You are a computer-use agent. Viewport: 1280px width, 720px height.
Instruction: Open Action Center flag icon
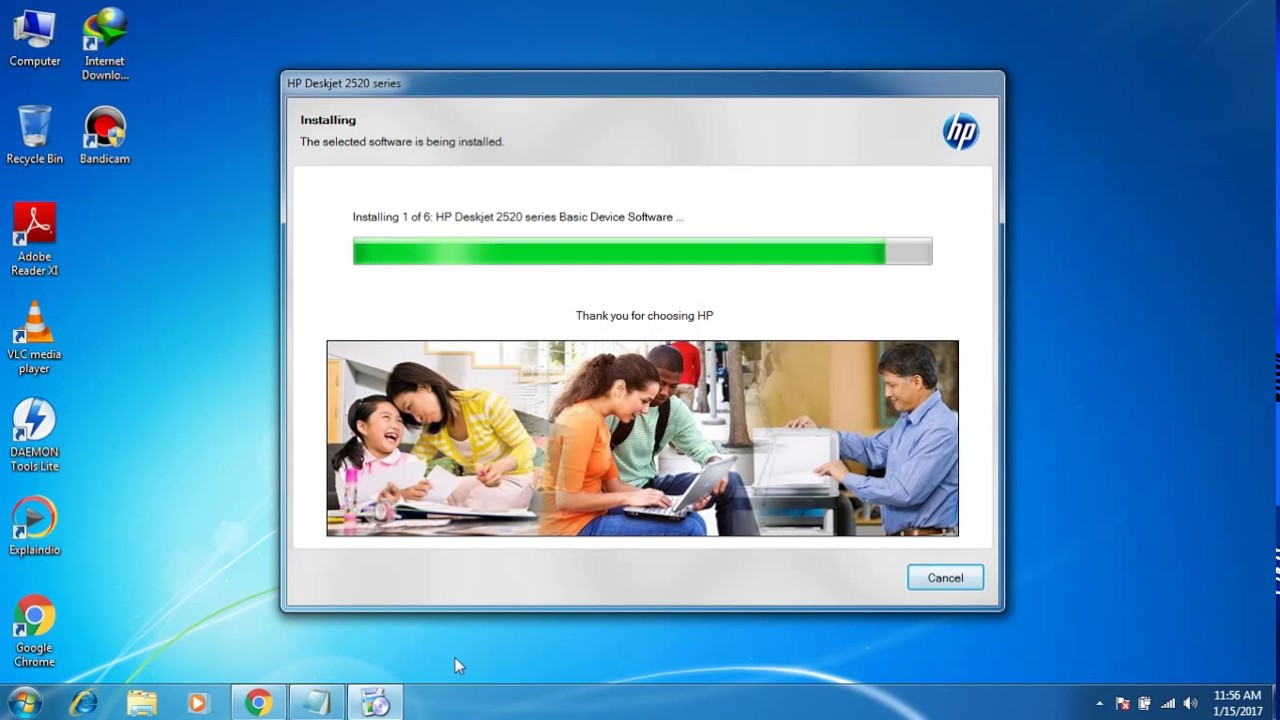click(1123, 704)
